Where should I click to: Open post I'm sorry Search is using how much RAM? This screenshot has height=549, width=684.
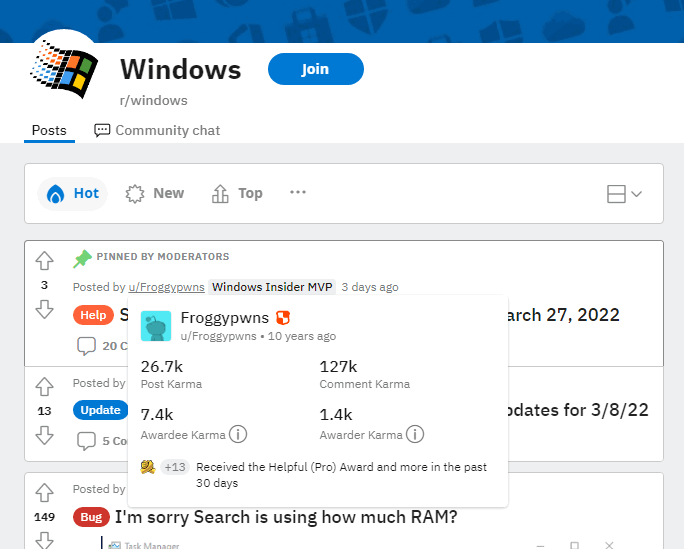point(286,517)
